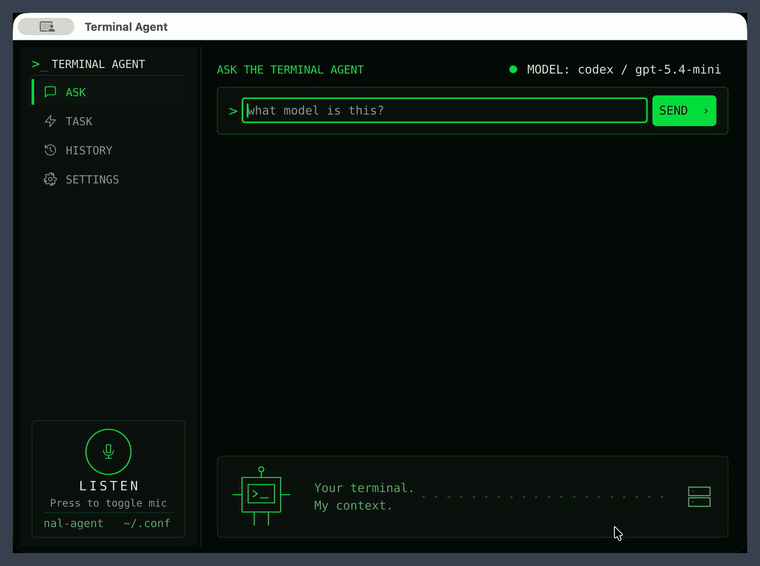The width and height of the screenshot is (760, 566).
Task: Click the prompt chevron before the input
Action: coord(233,111)
